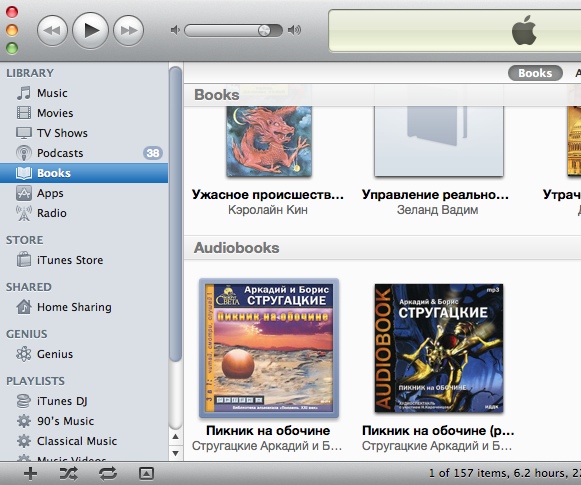
Task: Click selected title Пикник на обочине
Action: [x=268, y=431]
